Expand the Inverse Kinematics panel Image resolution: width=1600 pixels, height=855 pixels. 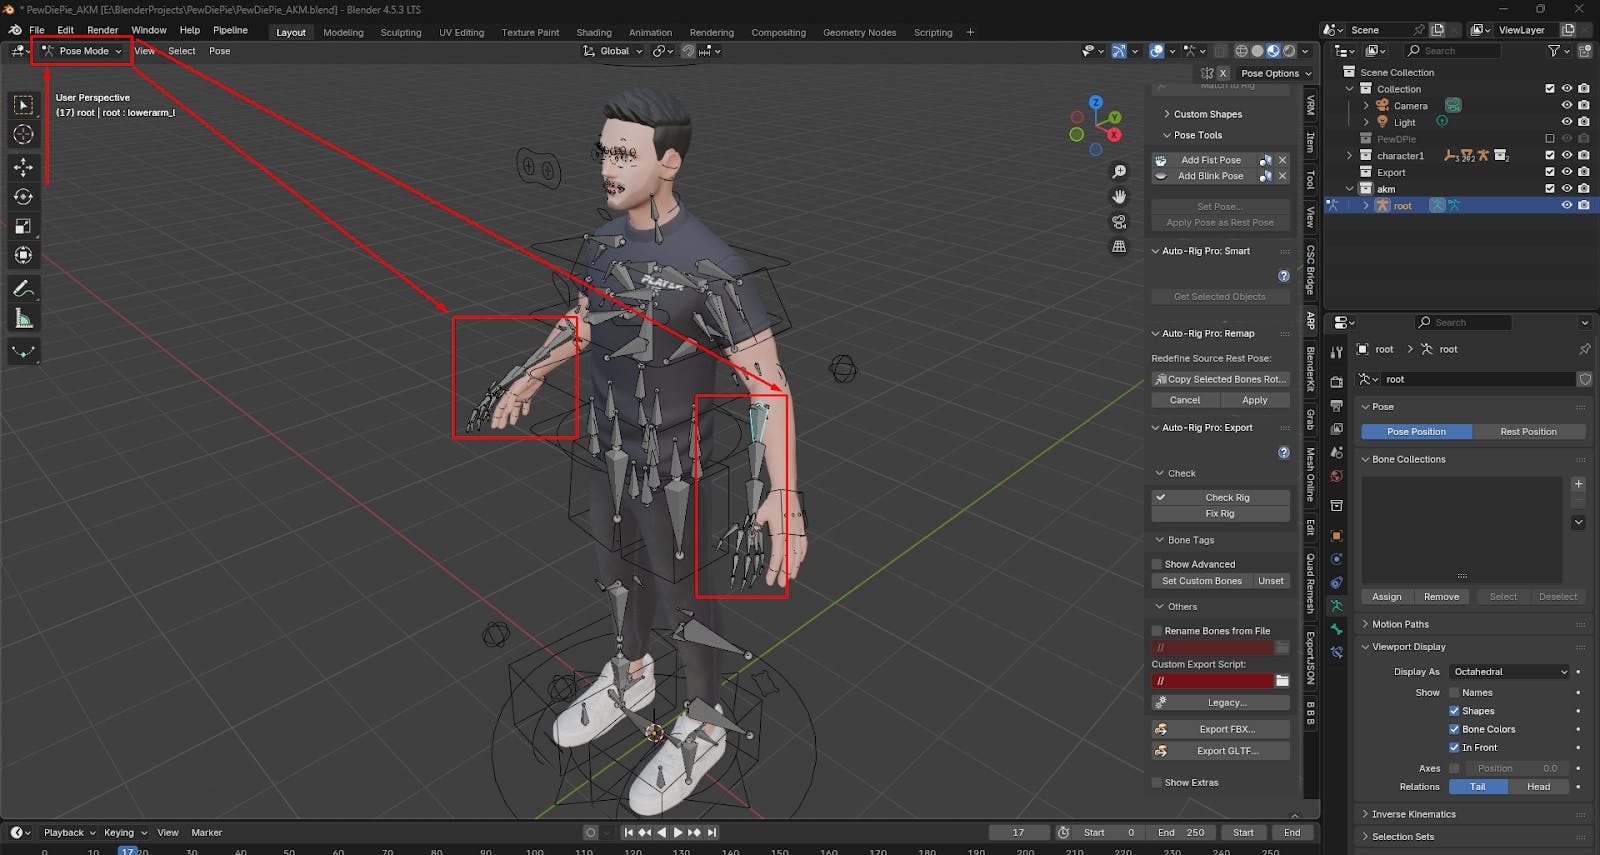coord(1413,815)
